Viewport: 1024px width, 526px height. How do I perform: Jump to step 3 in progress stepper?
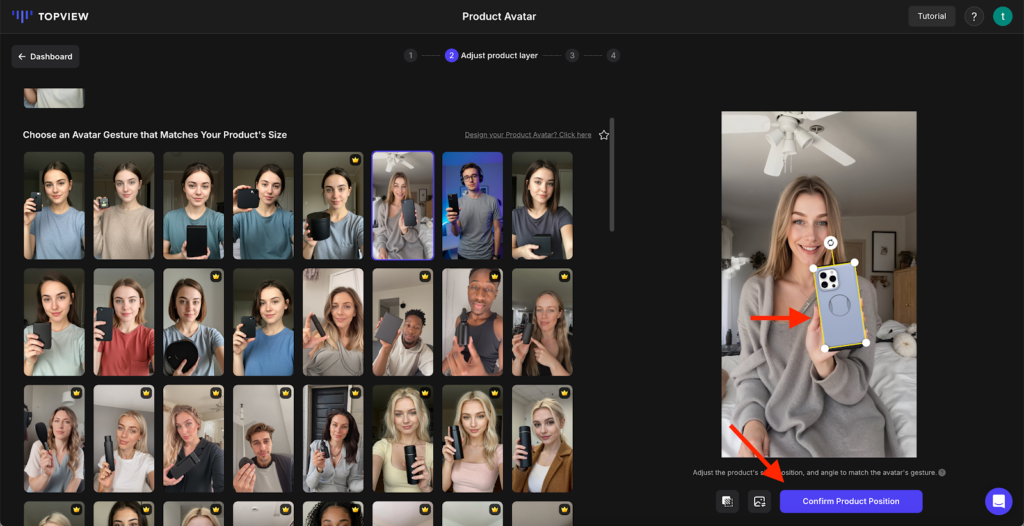pos(572,56)
